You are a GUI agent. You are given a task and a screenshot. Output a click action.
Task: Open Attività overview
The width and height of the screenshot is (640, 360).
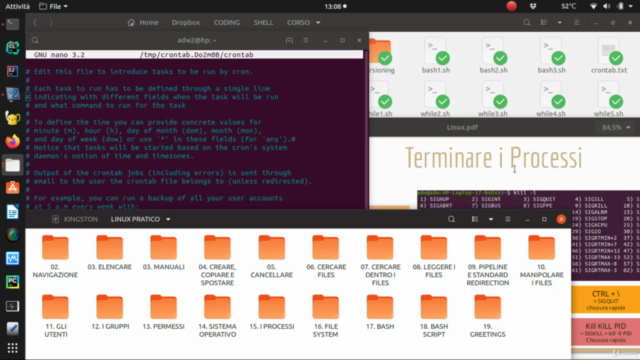(x=18, y=6)
